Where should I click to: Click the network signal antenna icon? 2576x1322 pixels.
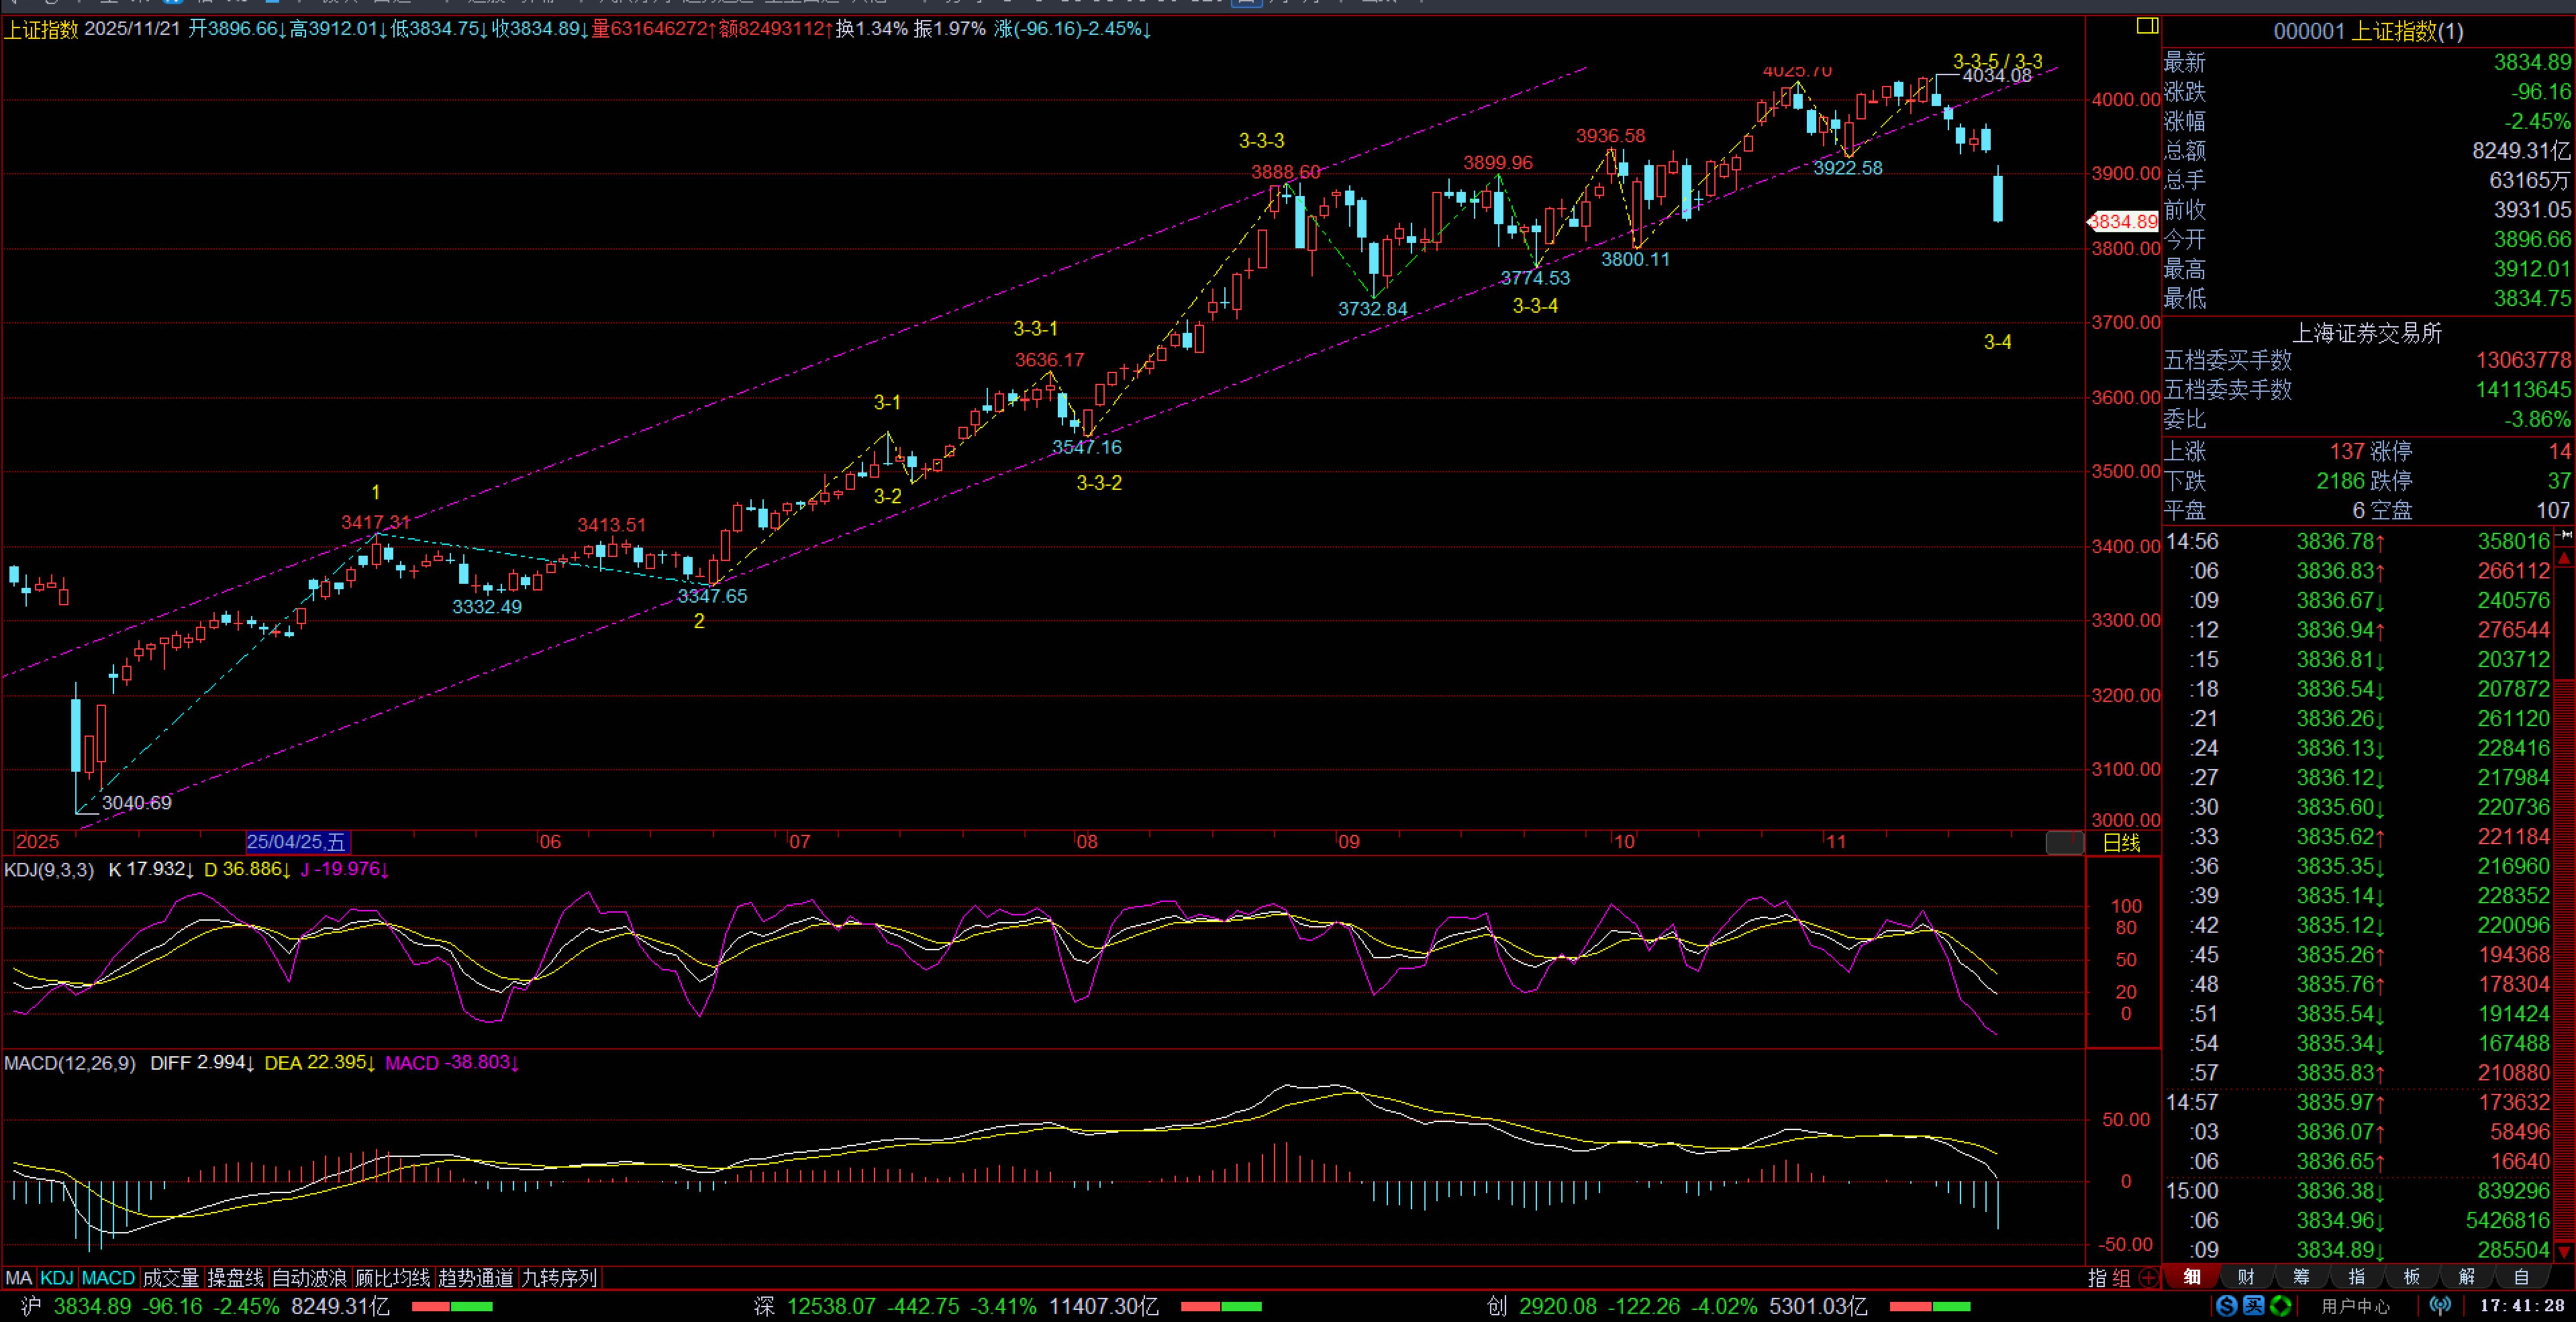click(x=2441, y=1305)
